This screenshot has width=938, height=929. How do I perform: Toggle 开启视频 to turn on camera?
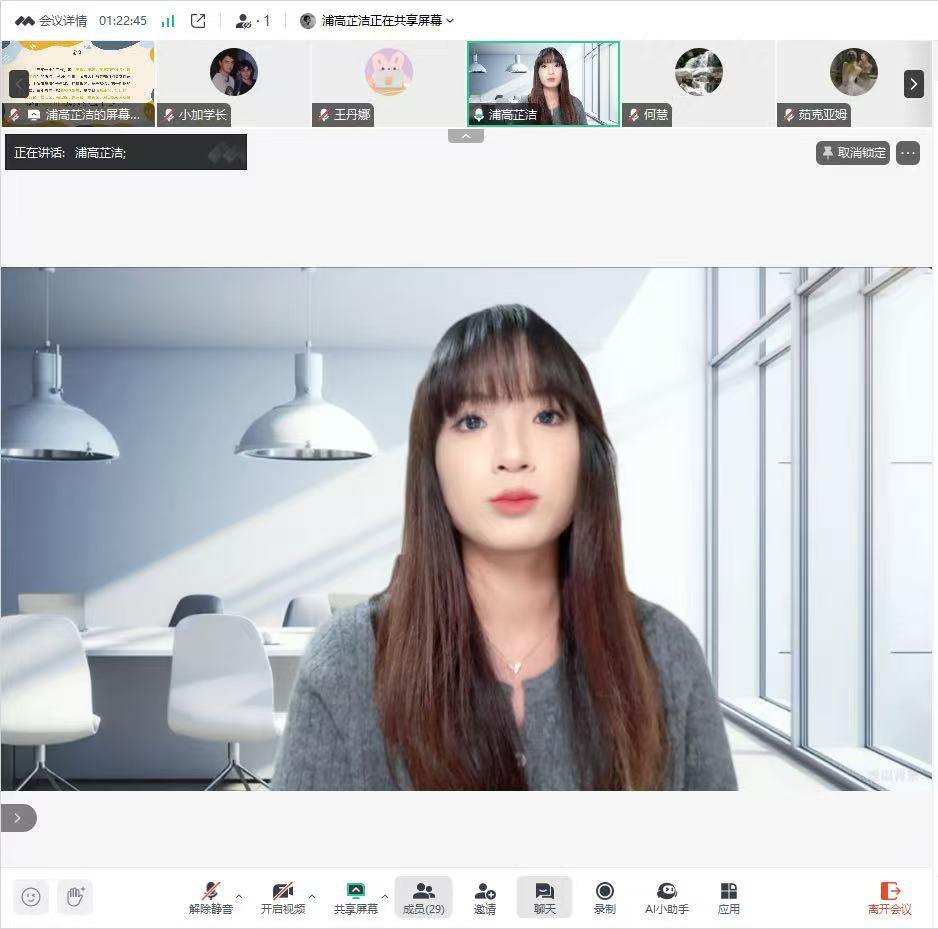[x=283, y=897]
